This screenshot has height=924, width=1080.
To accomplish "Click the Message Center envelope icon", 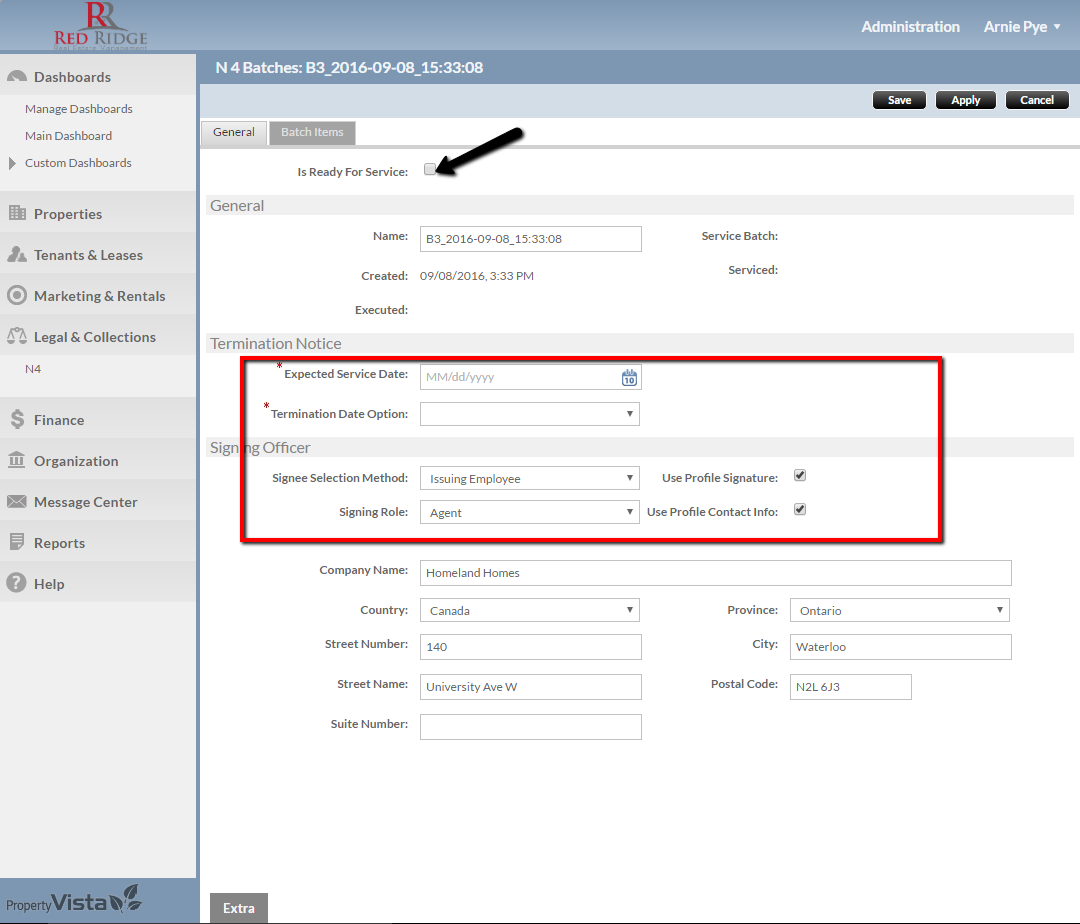I will [x=16, y=502].
